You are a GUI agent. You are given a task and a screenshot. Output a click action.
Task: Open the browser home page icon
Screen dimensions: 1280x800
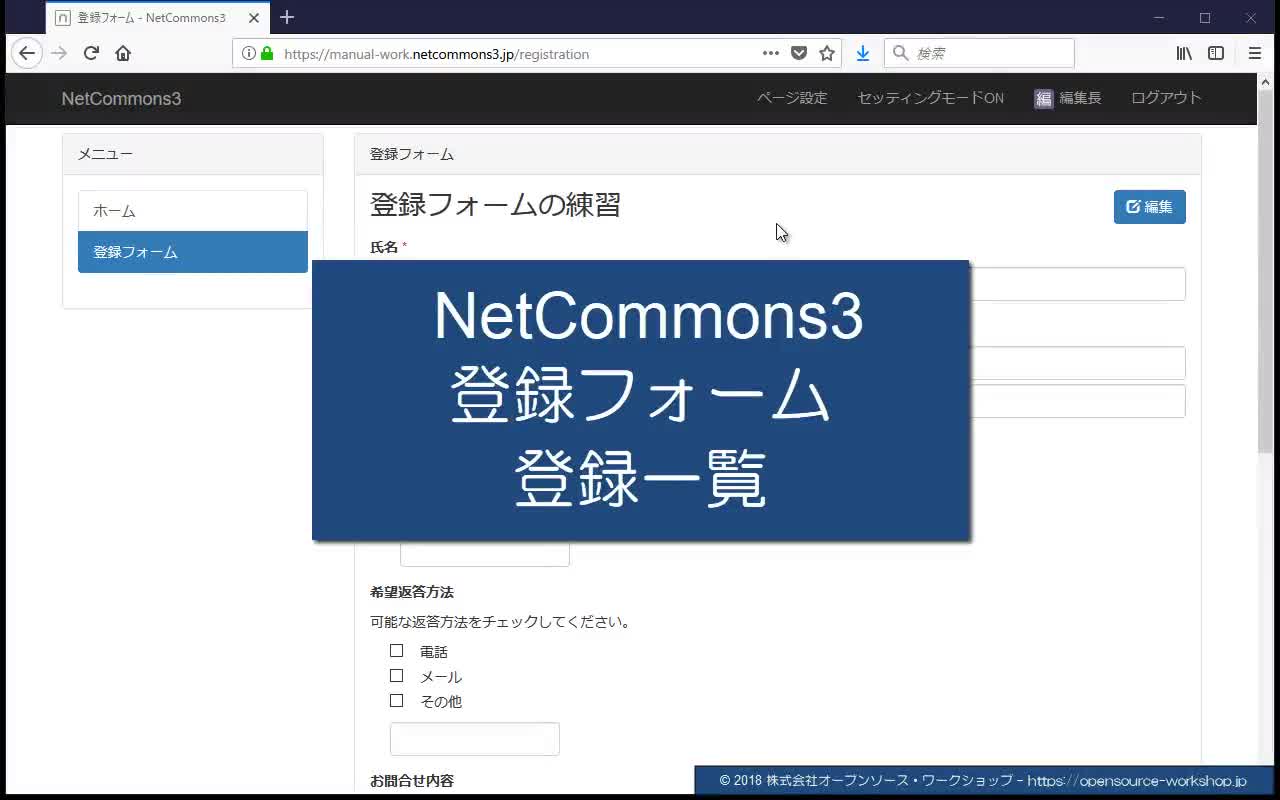(123, 54)
